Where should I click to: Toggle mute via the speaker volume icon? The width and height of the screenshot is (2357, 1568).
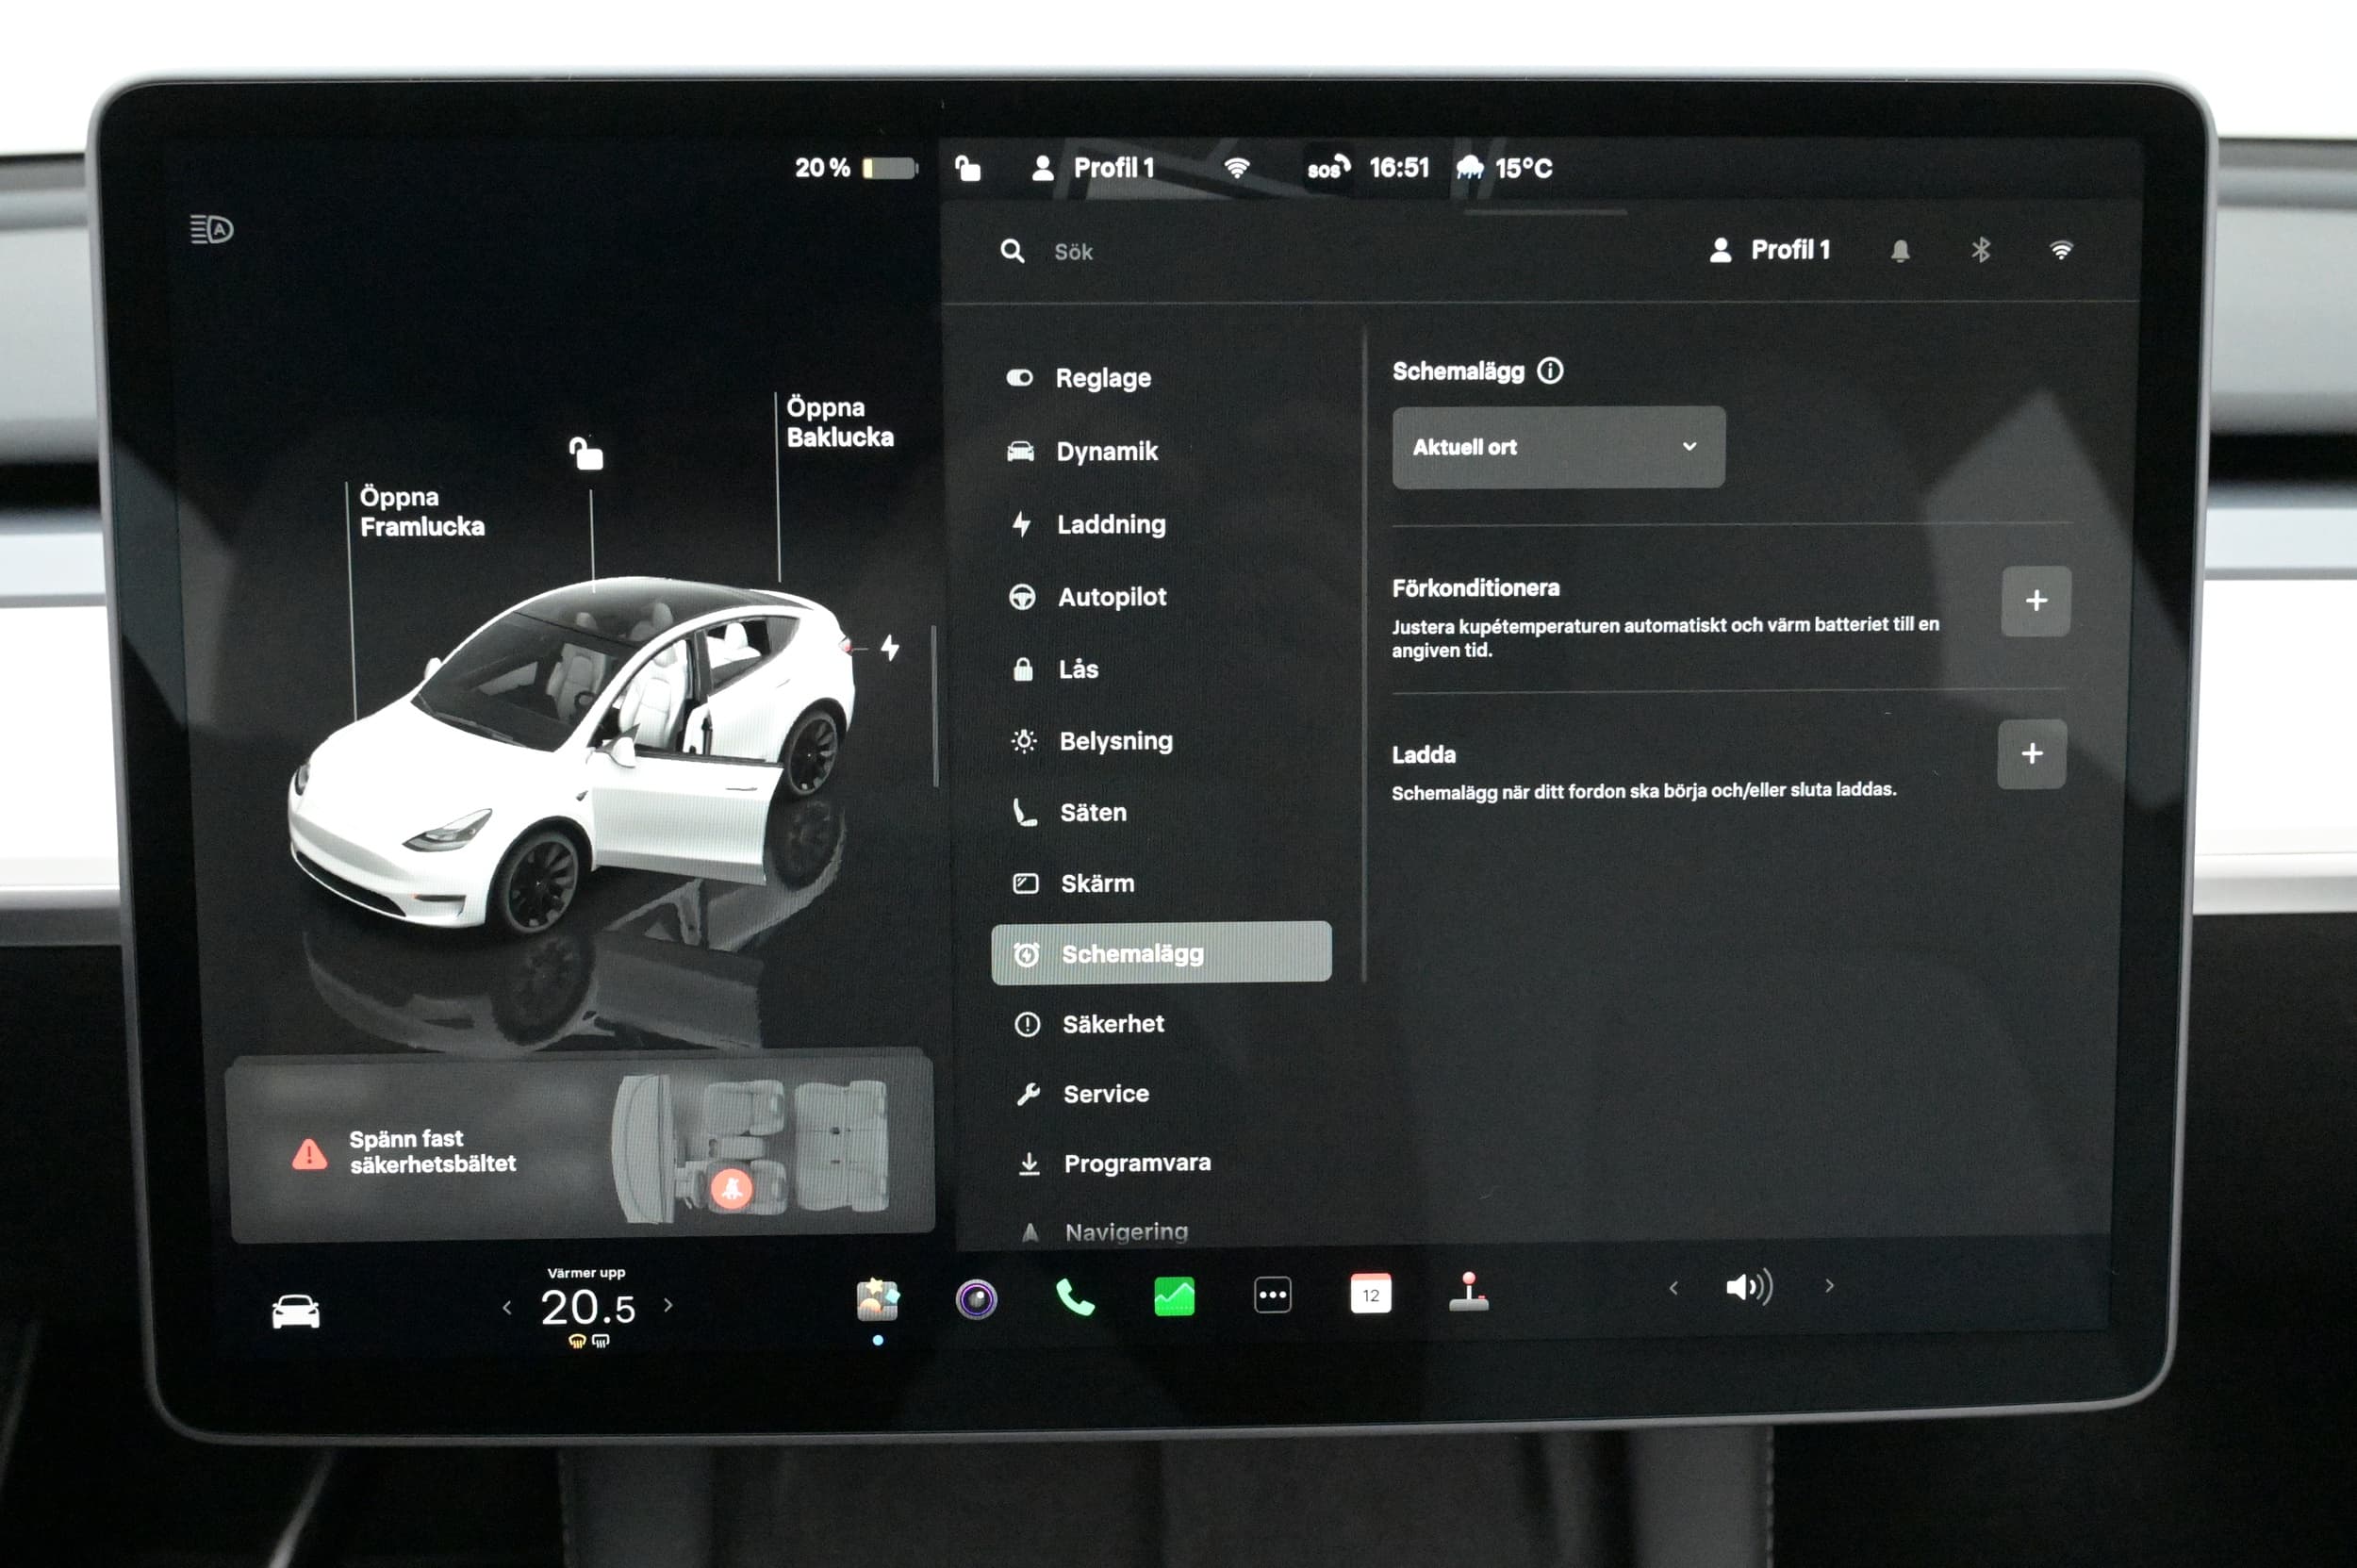(x=1748, y=1287)
